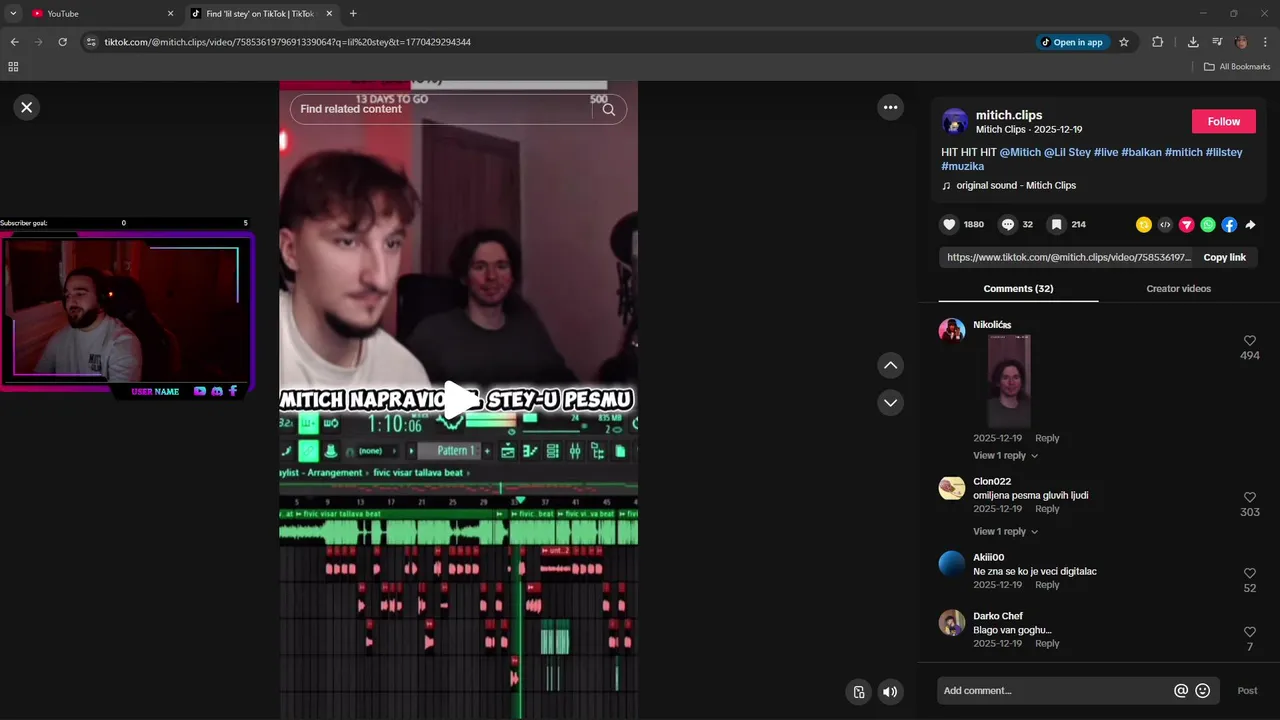
Task: Reply to Akiii00's comment
Action: (x=1047, y=585)
